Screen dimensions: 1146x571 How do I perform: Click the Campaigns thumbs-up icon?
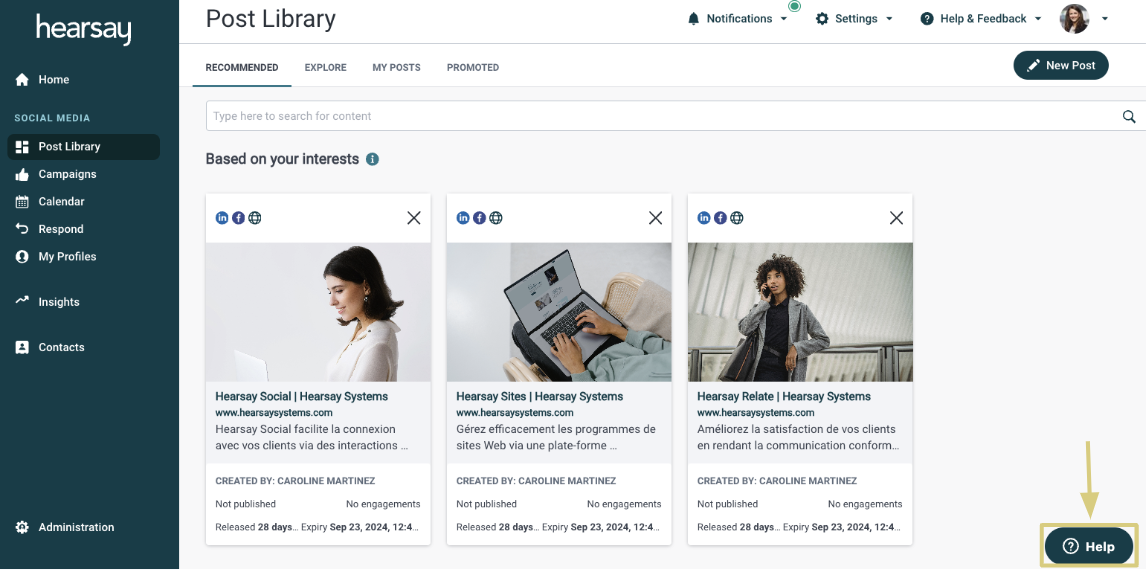[x=22, y=175]
